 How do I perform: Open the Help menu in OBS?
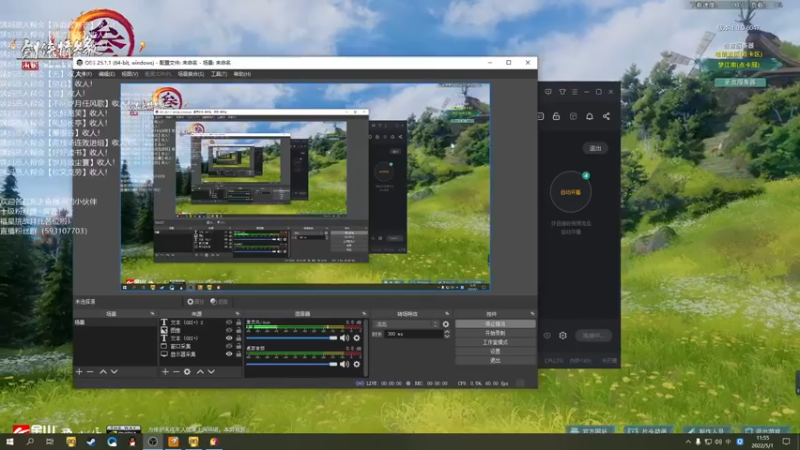click(242, 74)
